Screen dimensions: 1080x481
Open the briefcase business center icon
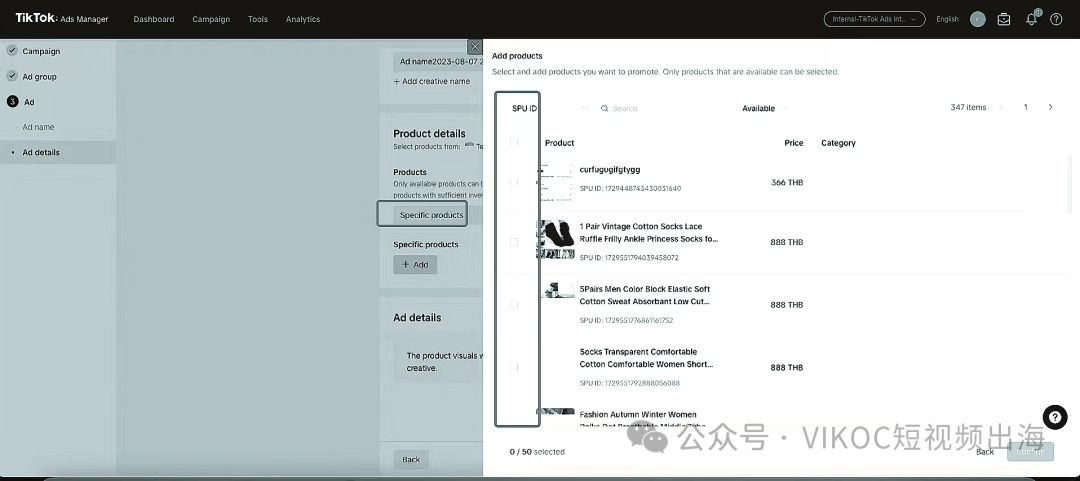click(x=1004, y=19)
